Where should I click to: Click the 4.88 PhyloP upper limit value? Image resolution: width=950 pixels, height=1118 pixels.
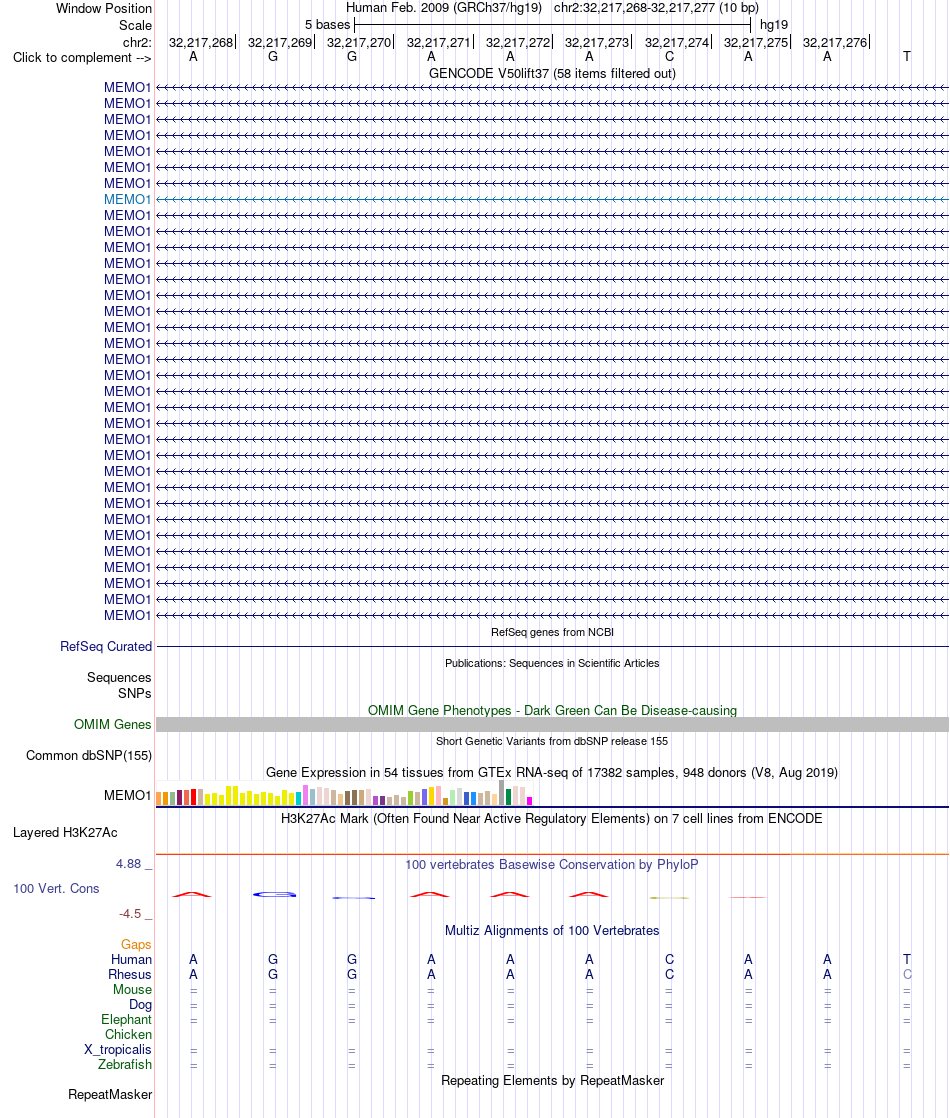128,863
